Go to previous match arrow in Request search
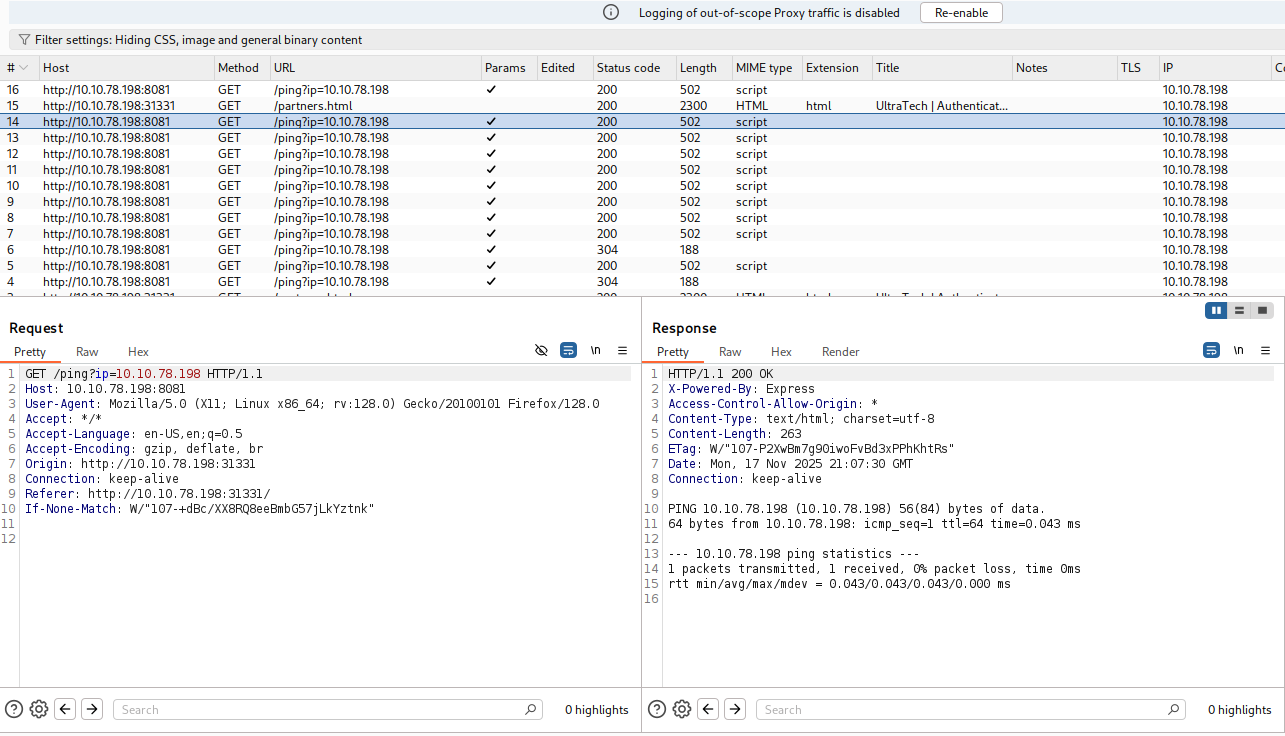The height and width of the screenshot is (736, 1285). coord(65,709)
